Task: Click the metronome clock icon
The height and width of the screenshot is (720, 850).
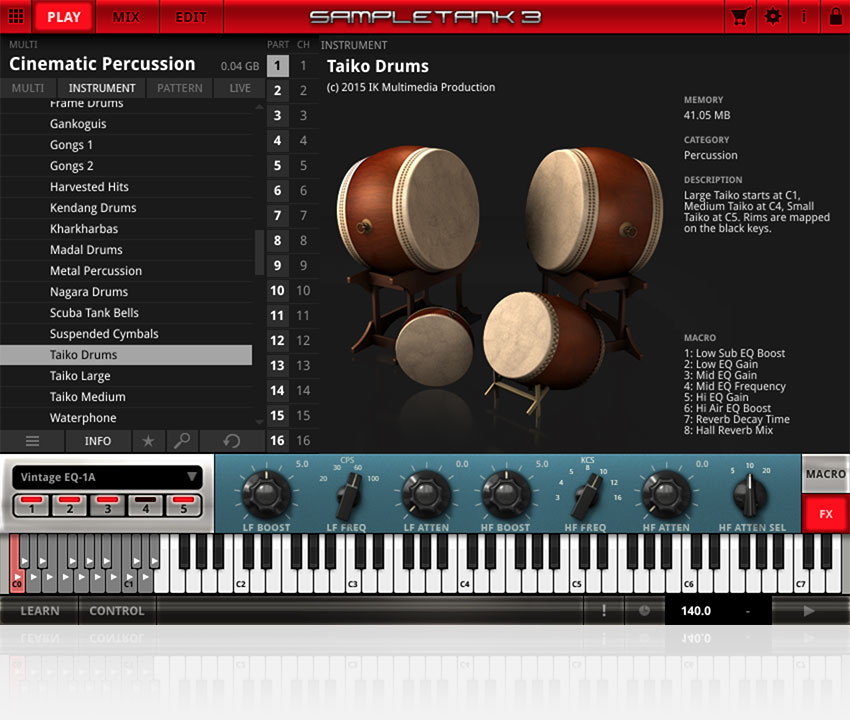Action: click(x=644, y=610)
